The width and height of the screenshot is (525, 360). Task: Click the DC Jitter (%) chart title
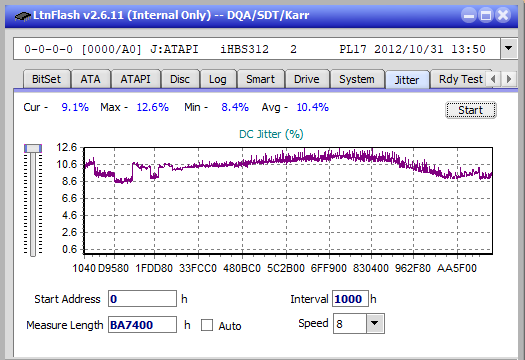(x=271, y=134)
